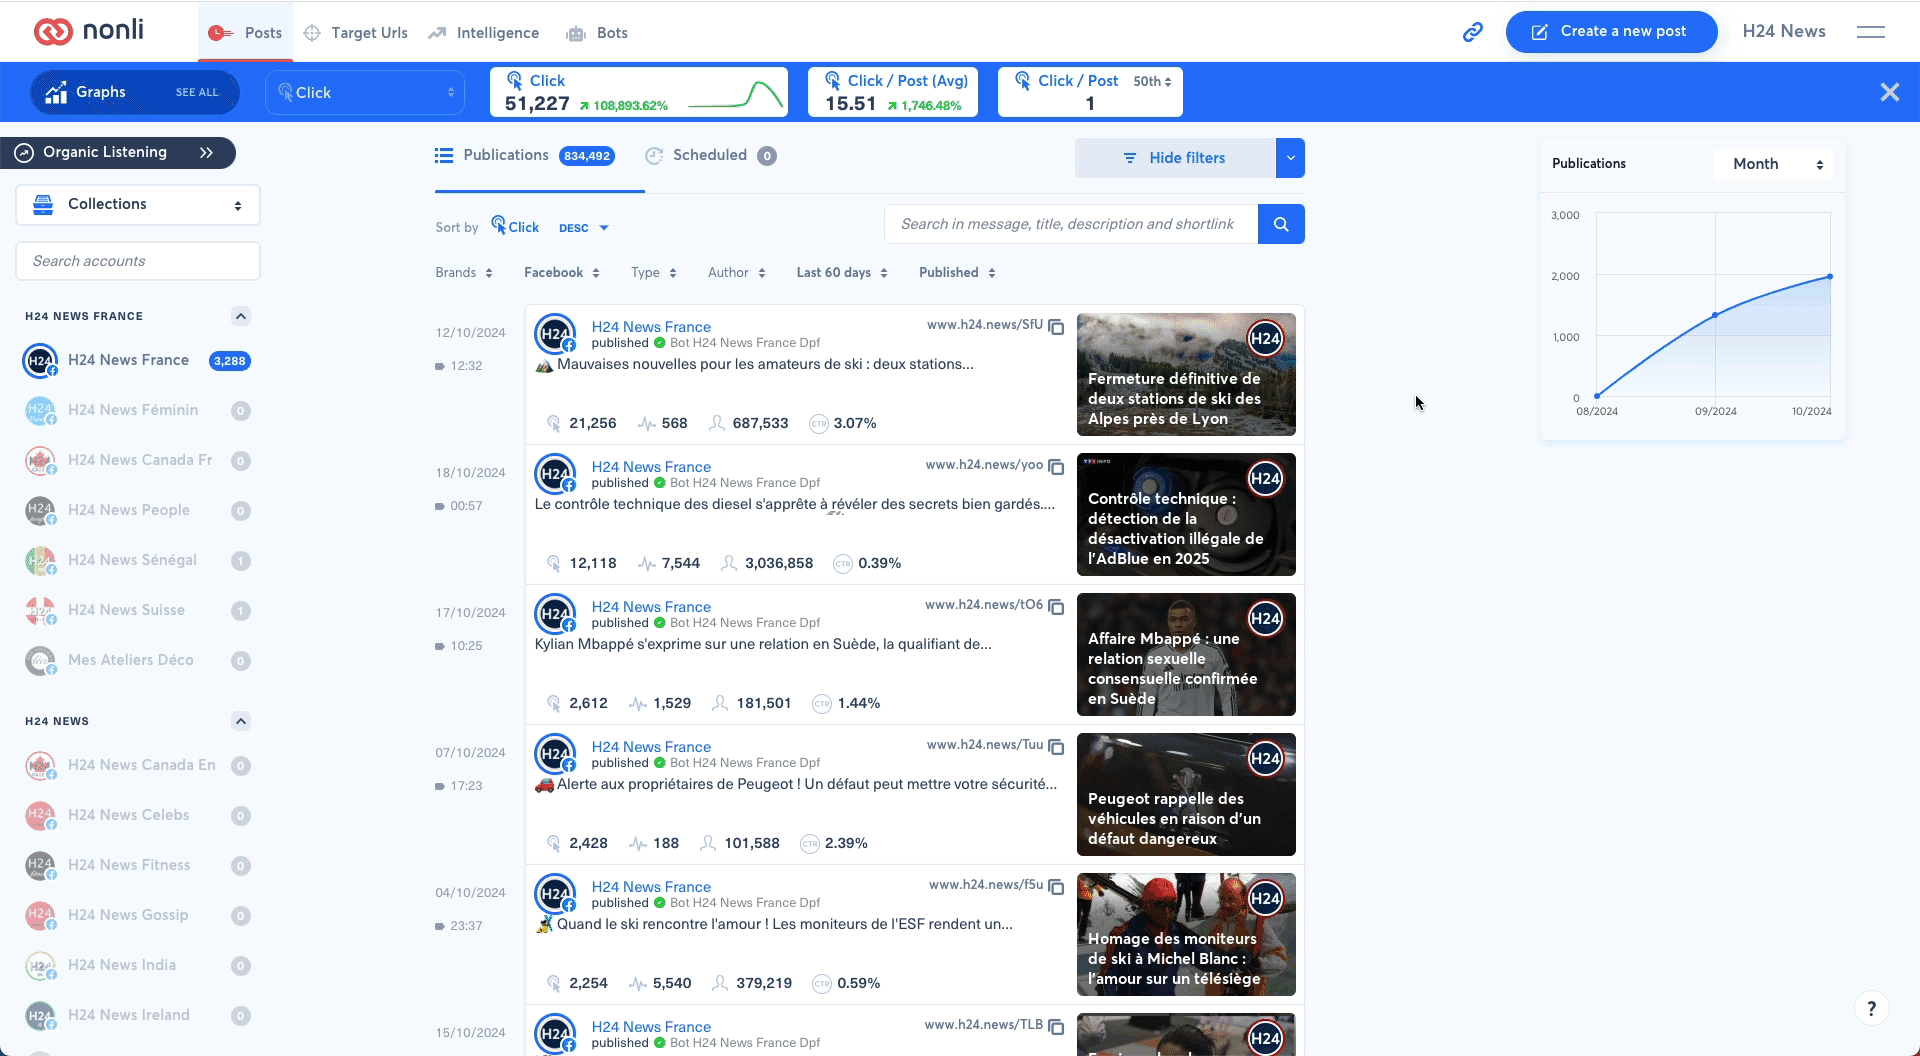Close the blue graphs bar
The height and width of the screenshot is (1056, 1920).
[x=1889, y=92]
